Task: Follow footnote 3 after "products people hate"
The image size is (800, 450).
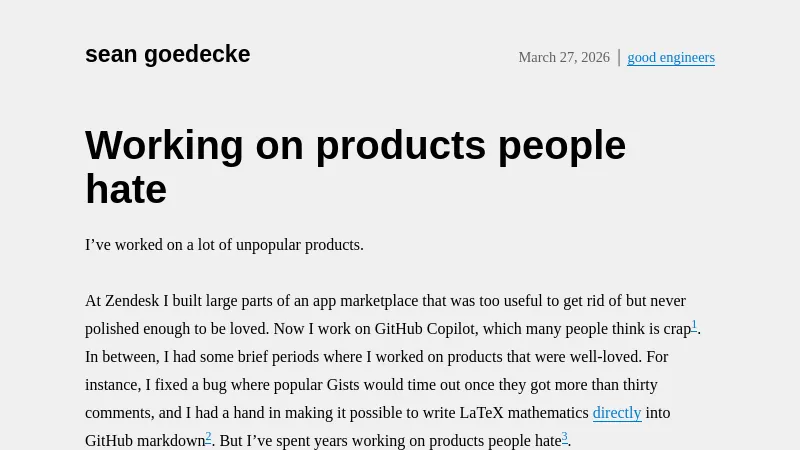Action: (564, 437)
